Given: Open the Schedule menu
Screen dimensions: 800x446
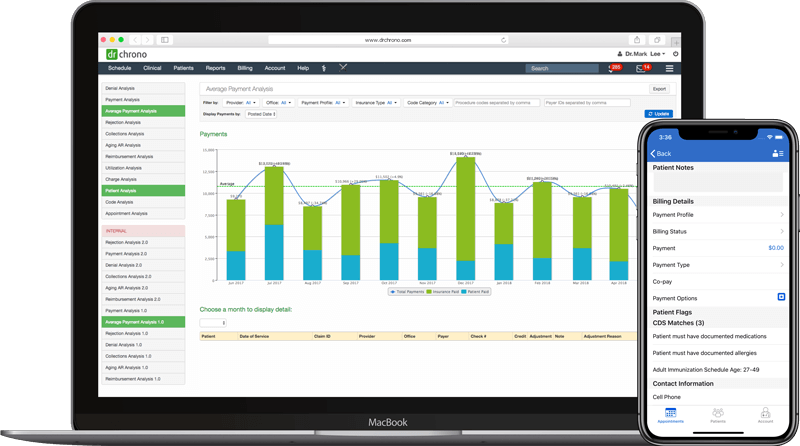Looking at the screenshot, I should click(x=119, y=68).
